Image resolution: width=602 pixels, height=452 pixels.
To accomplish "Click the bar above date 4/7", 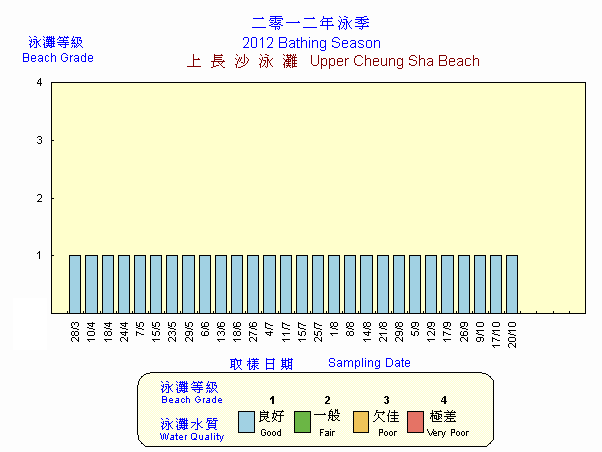I will (x=270, y=284).
